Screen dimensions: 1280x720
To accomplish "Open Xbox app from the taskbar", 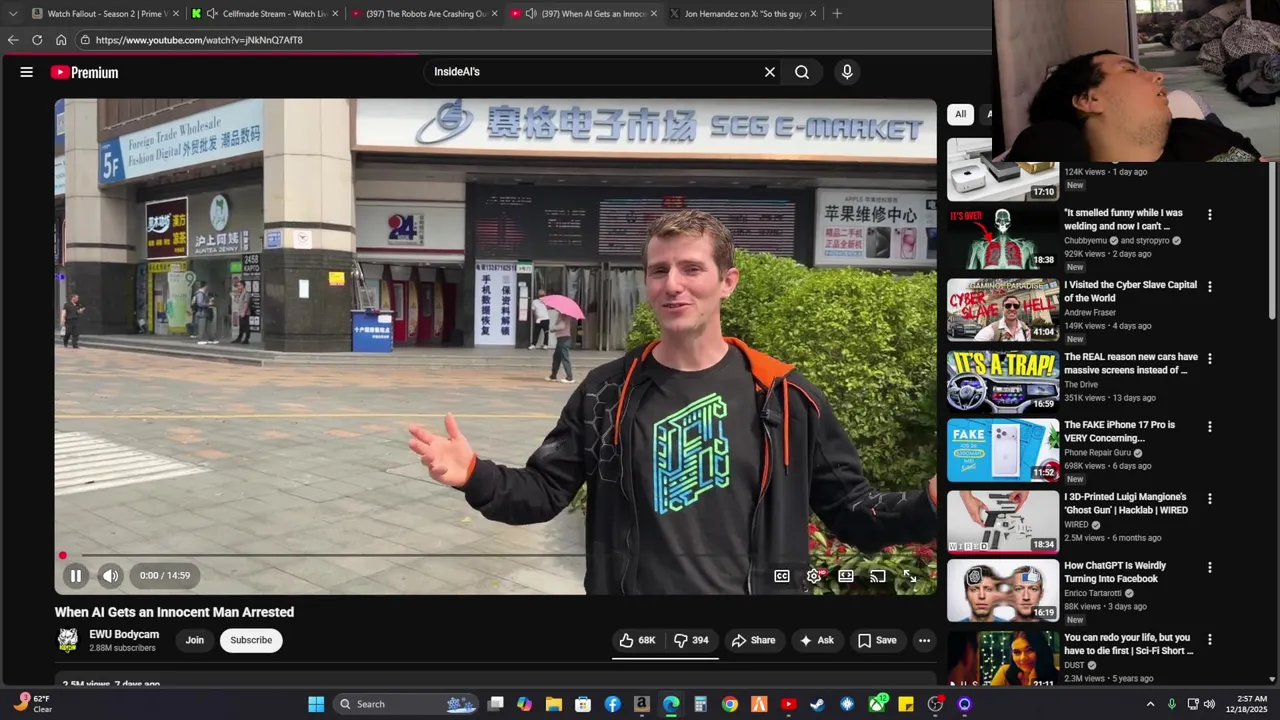I will click(877, 704).
